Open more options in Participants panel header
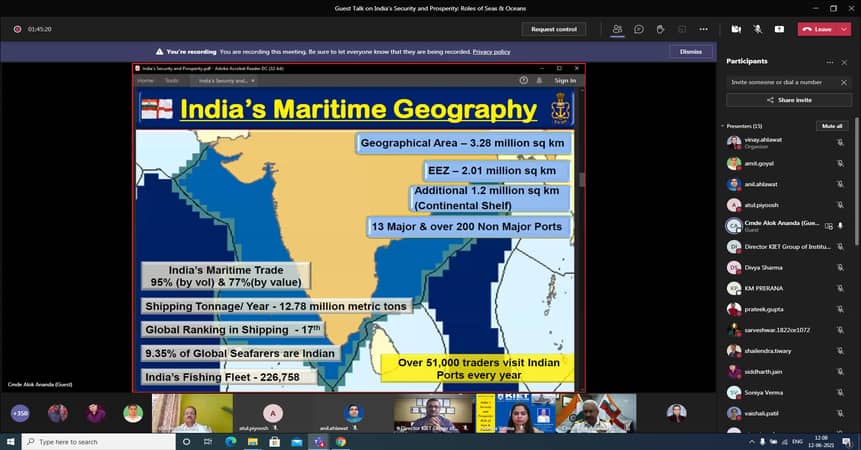Image resolution: width=861 pixels, height=450 pixels. tap(829, 61)
